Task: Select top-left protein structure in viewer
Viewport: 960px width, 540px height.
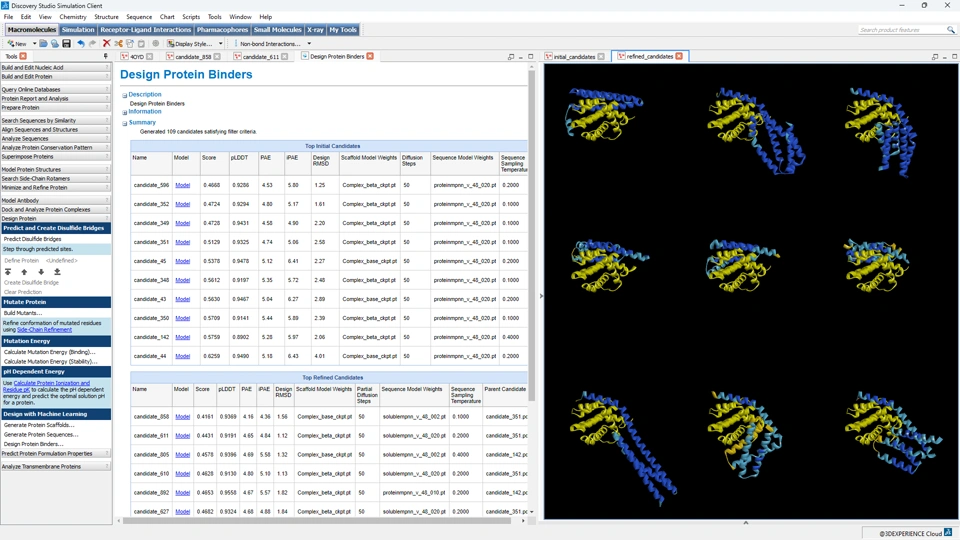Action: click(602, 114)
